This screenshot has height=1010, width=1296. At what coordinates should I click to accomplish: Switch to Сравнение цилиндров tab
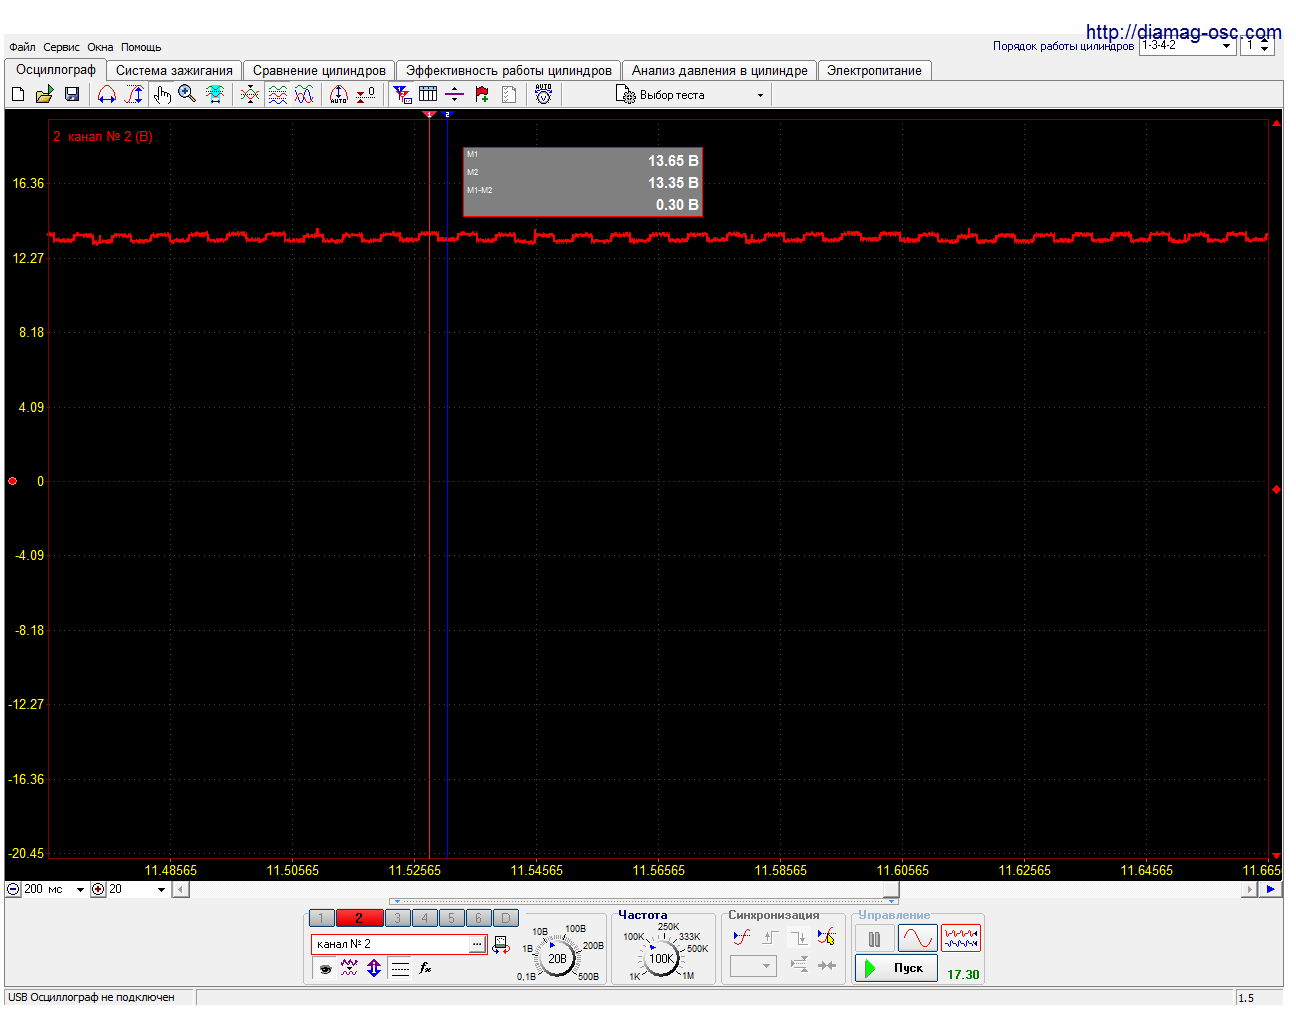click(x=319, y=70)
